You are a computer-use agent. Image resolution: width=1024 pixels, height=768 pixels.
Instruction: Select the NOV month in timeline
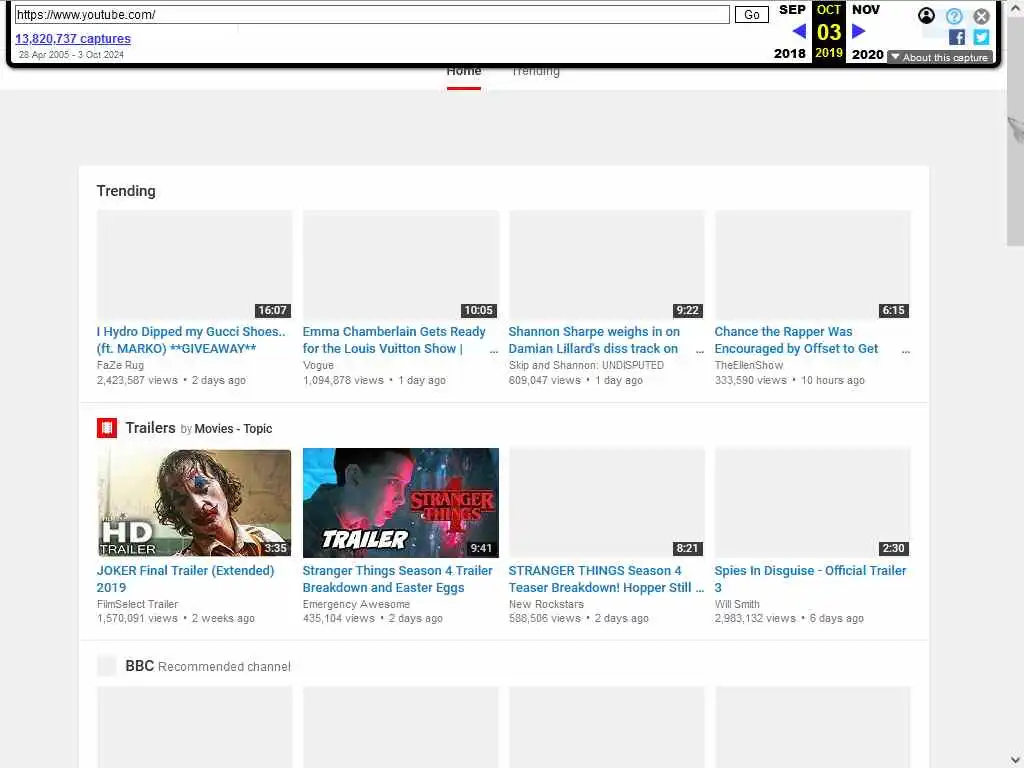(866, 9)
